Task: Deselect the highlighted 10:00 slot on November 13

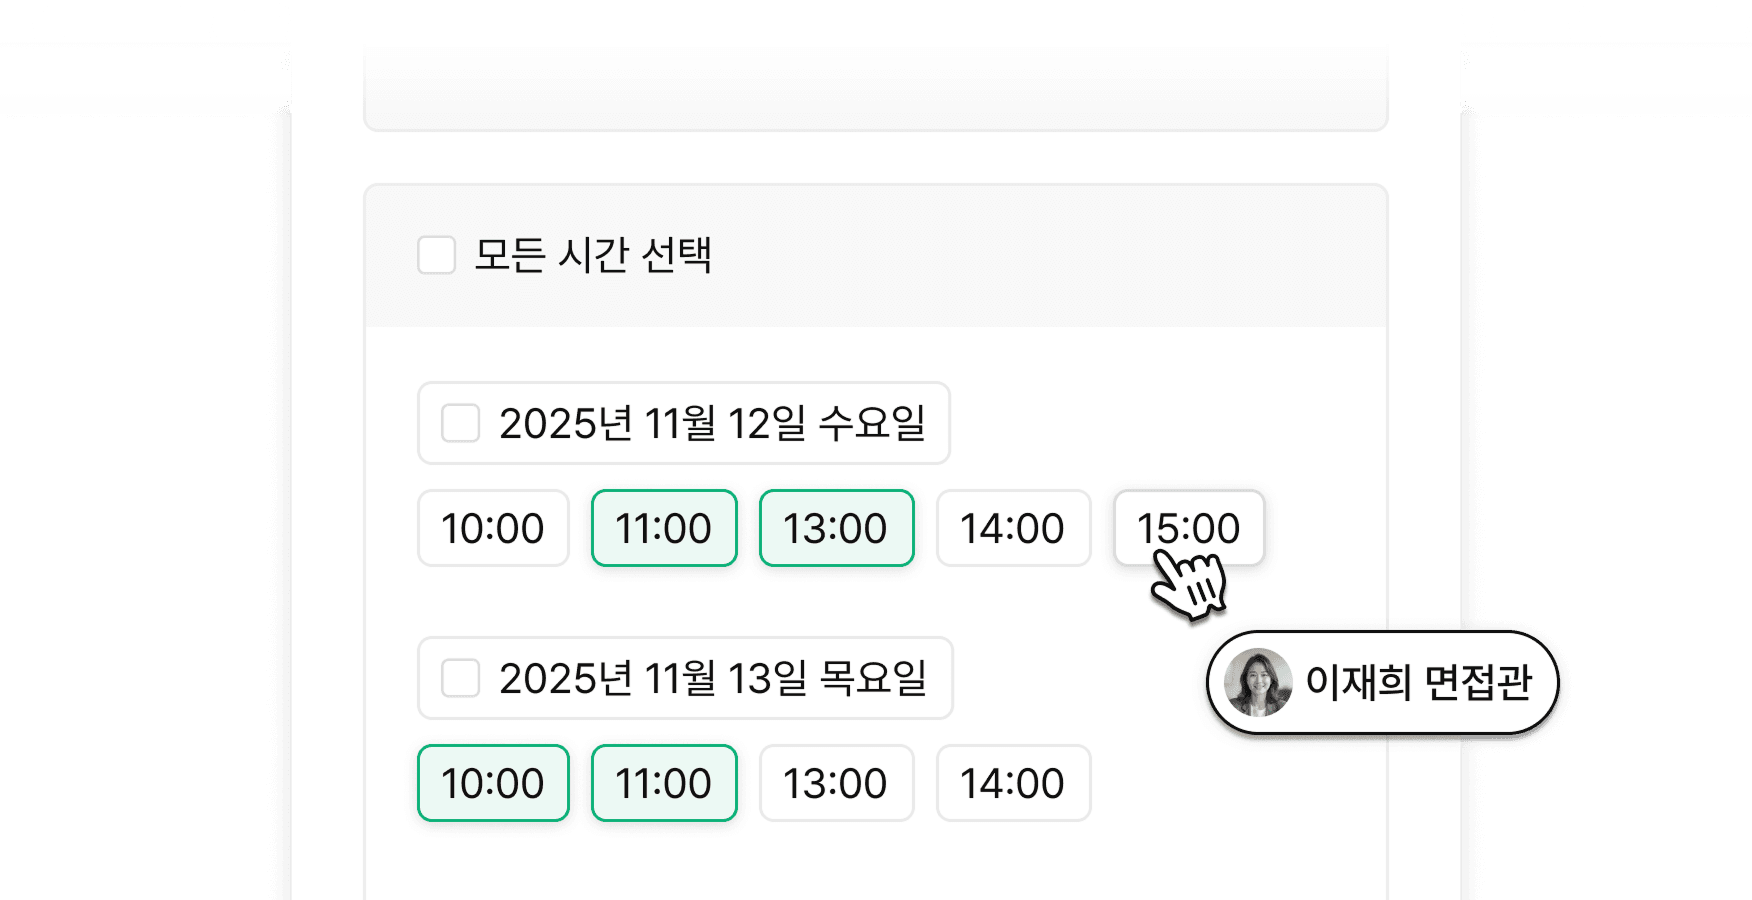Action: 492,783
